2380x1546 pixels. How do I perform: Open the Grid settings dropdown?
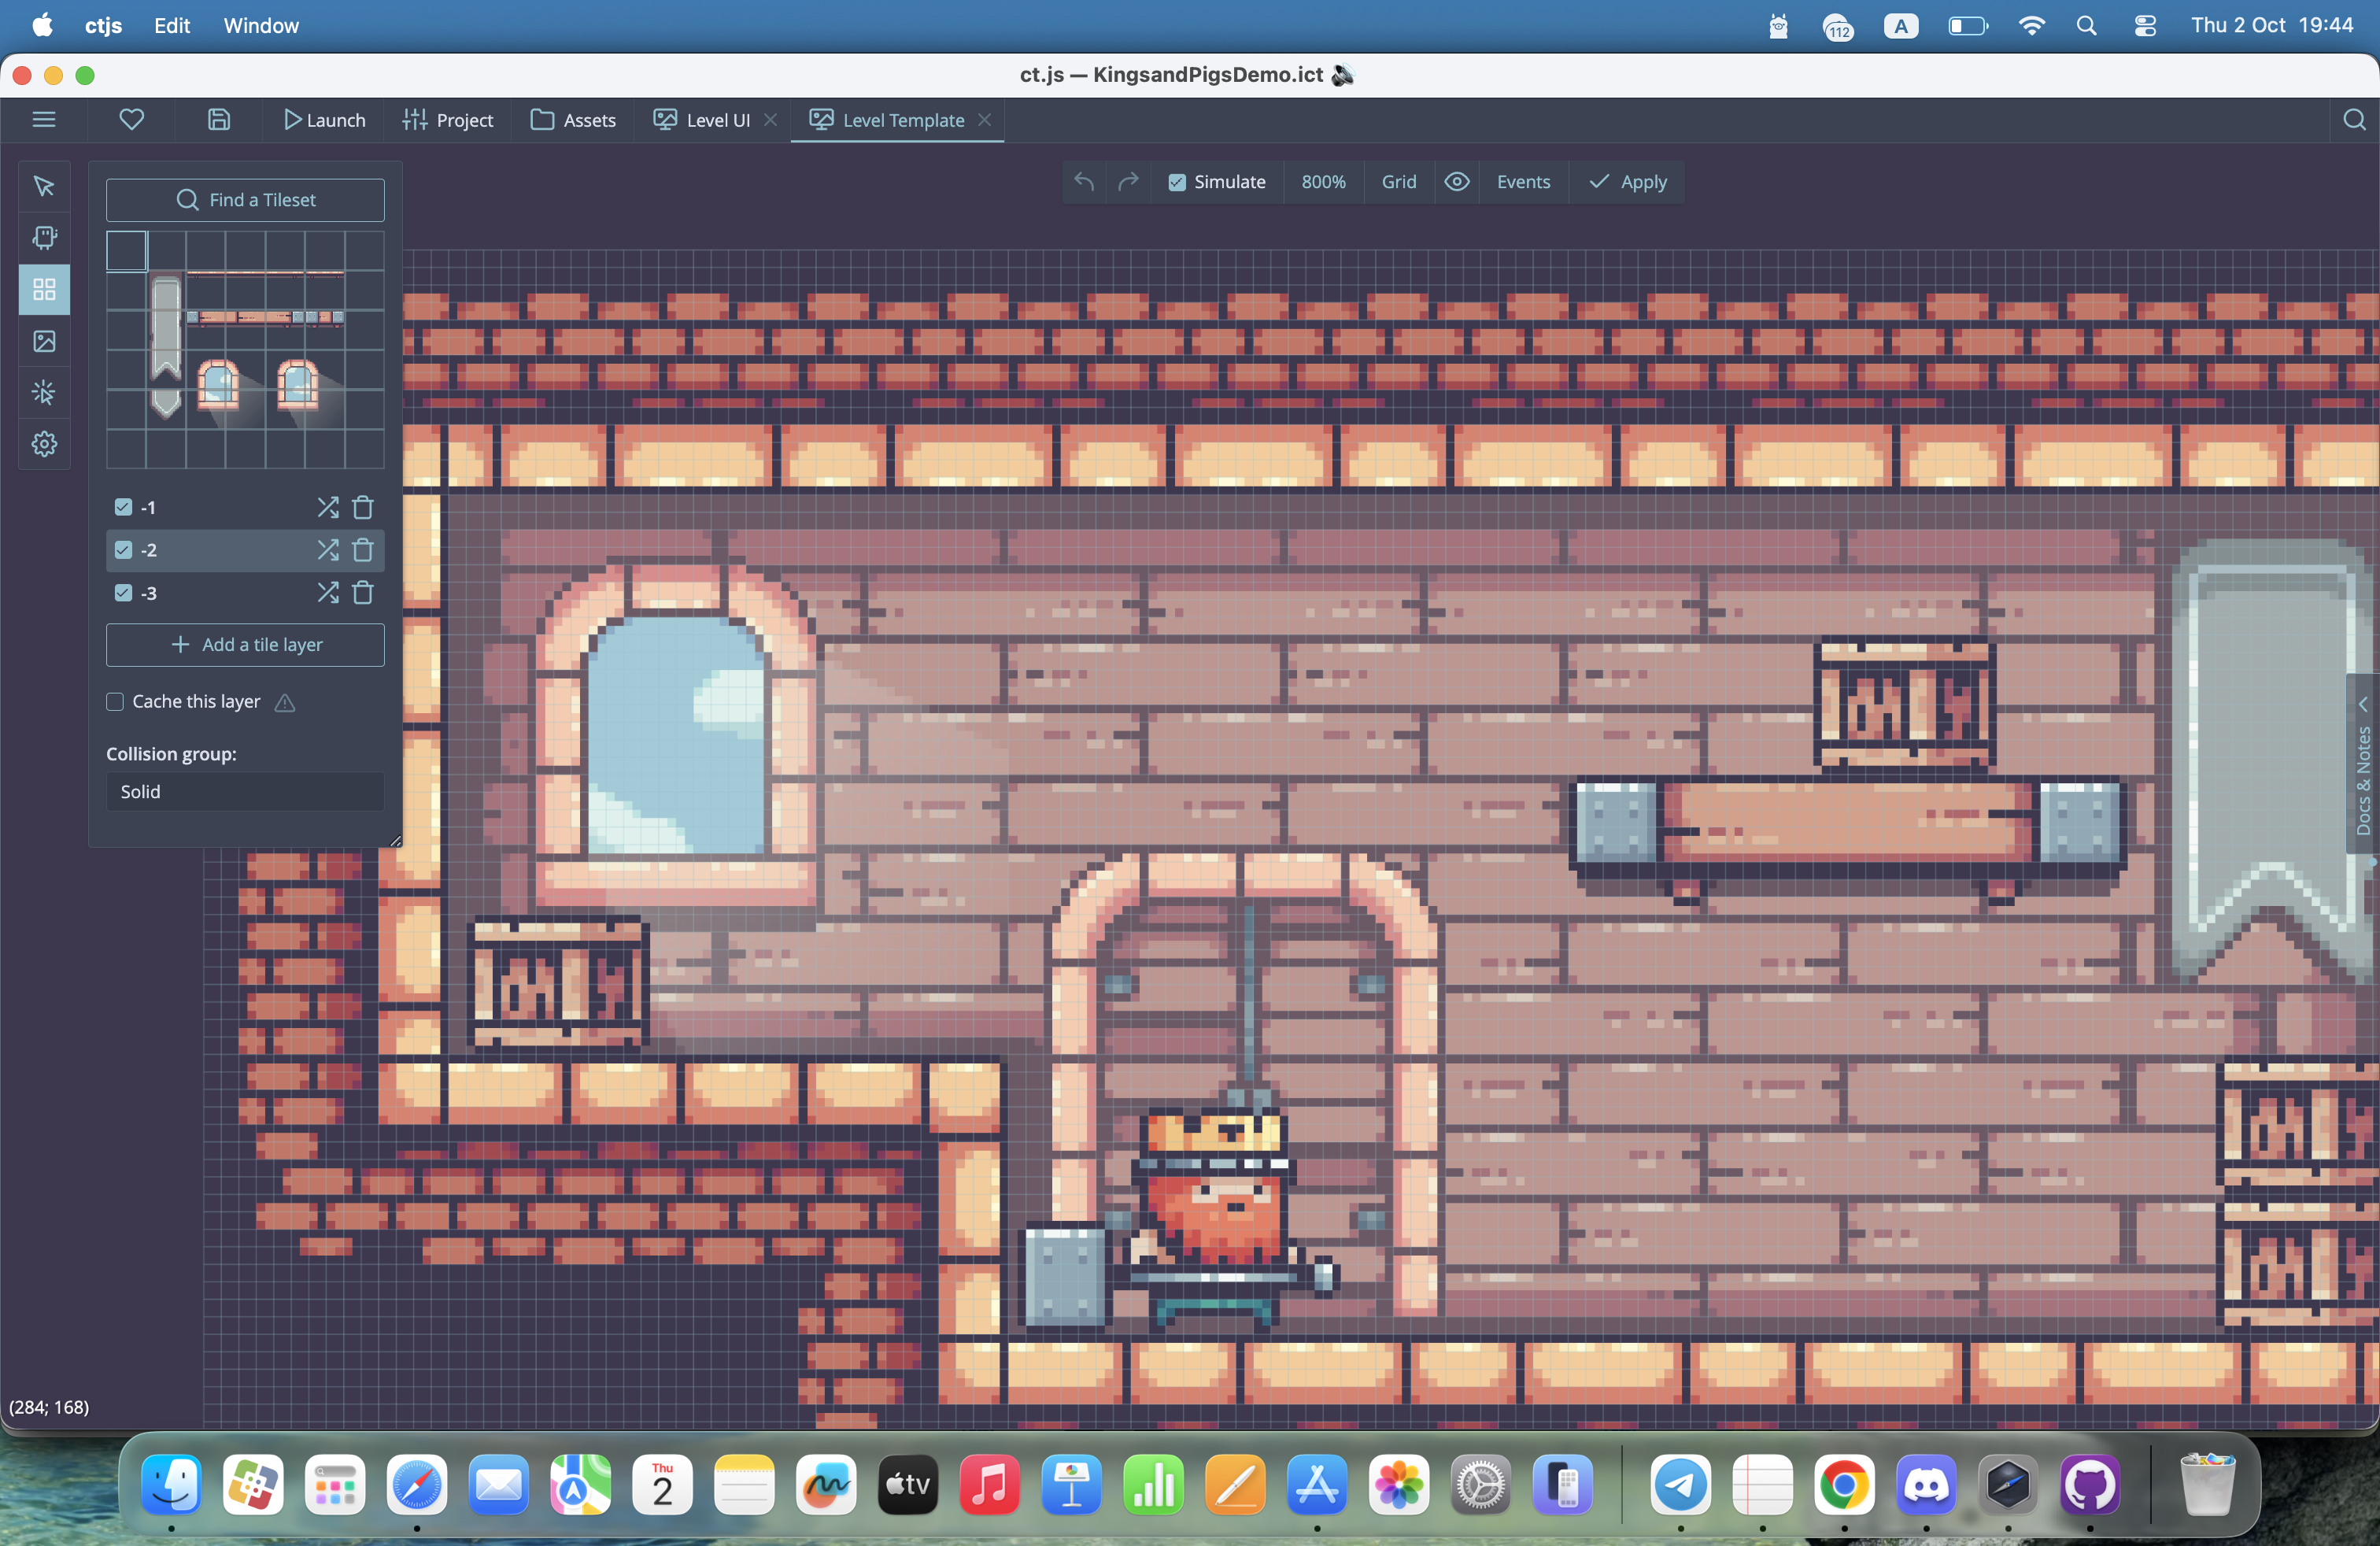pyautogui.click(x=1398, y=182)
